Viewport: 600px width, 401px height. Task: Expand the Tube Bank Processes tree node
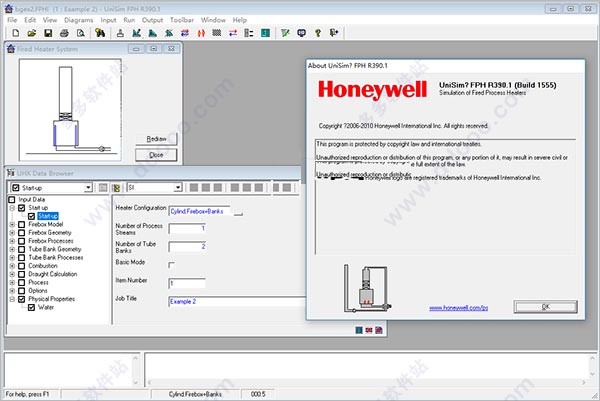tap(12, 258)
